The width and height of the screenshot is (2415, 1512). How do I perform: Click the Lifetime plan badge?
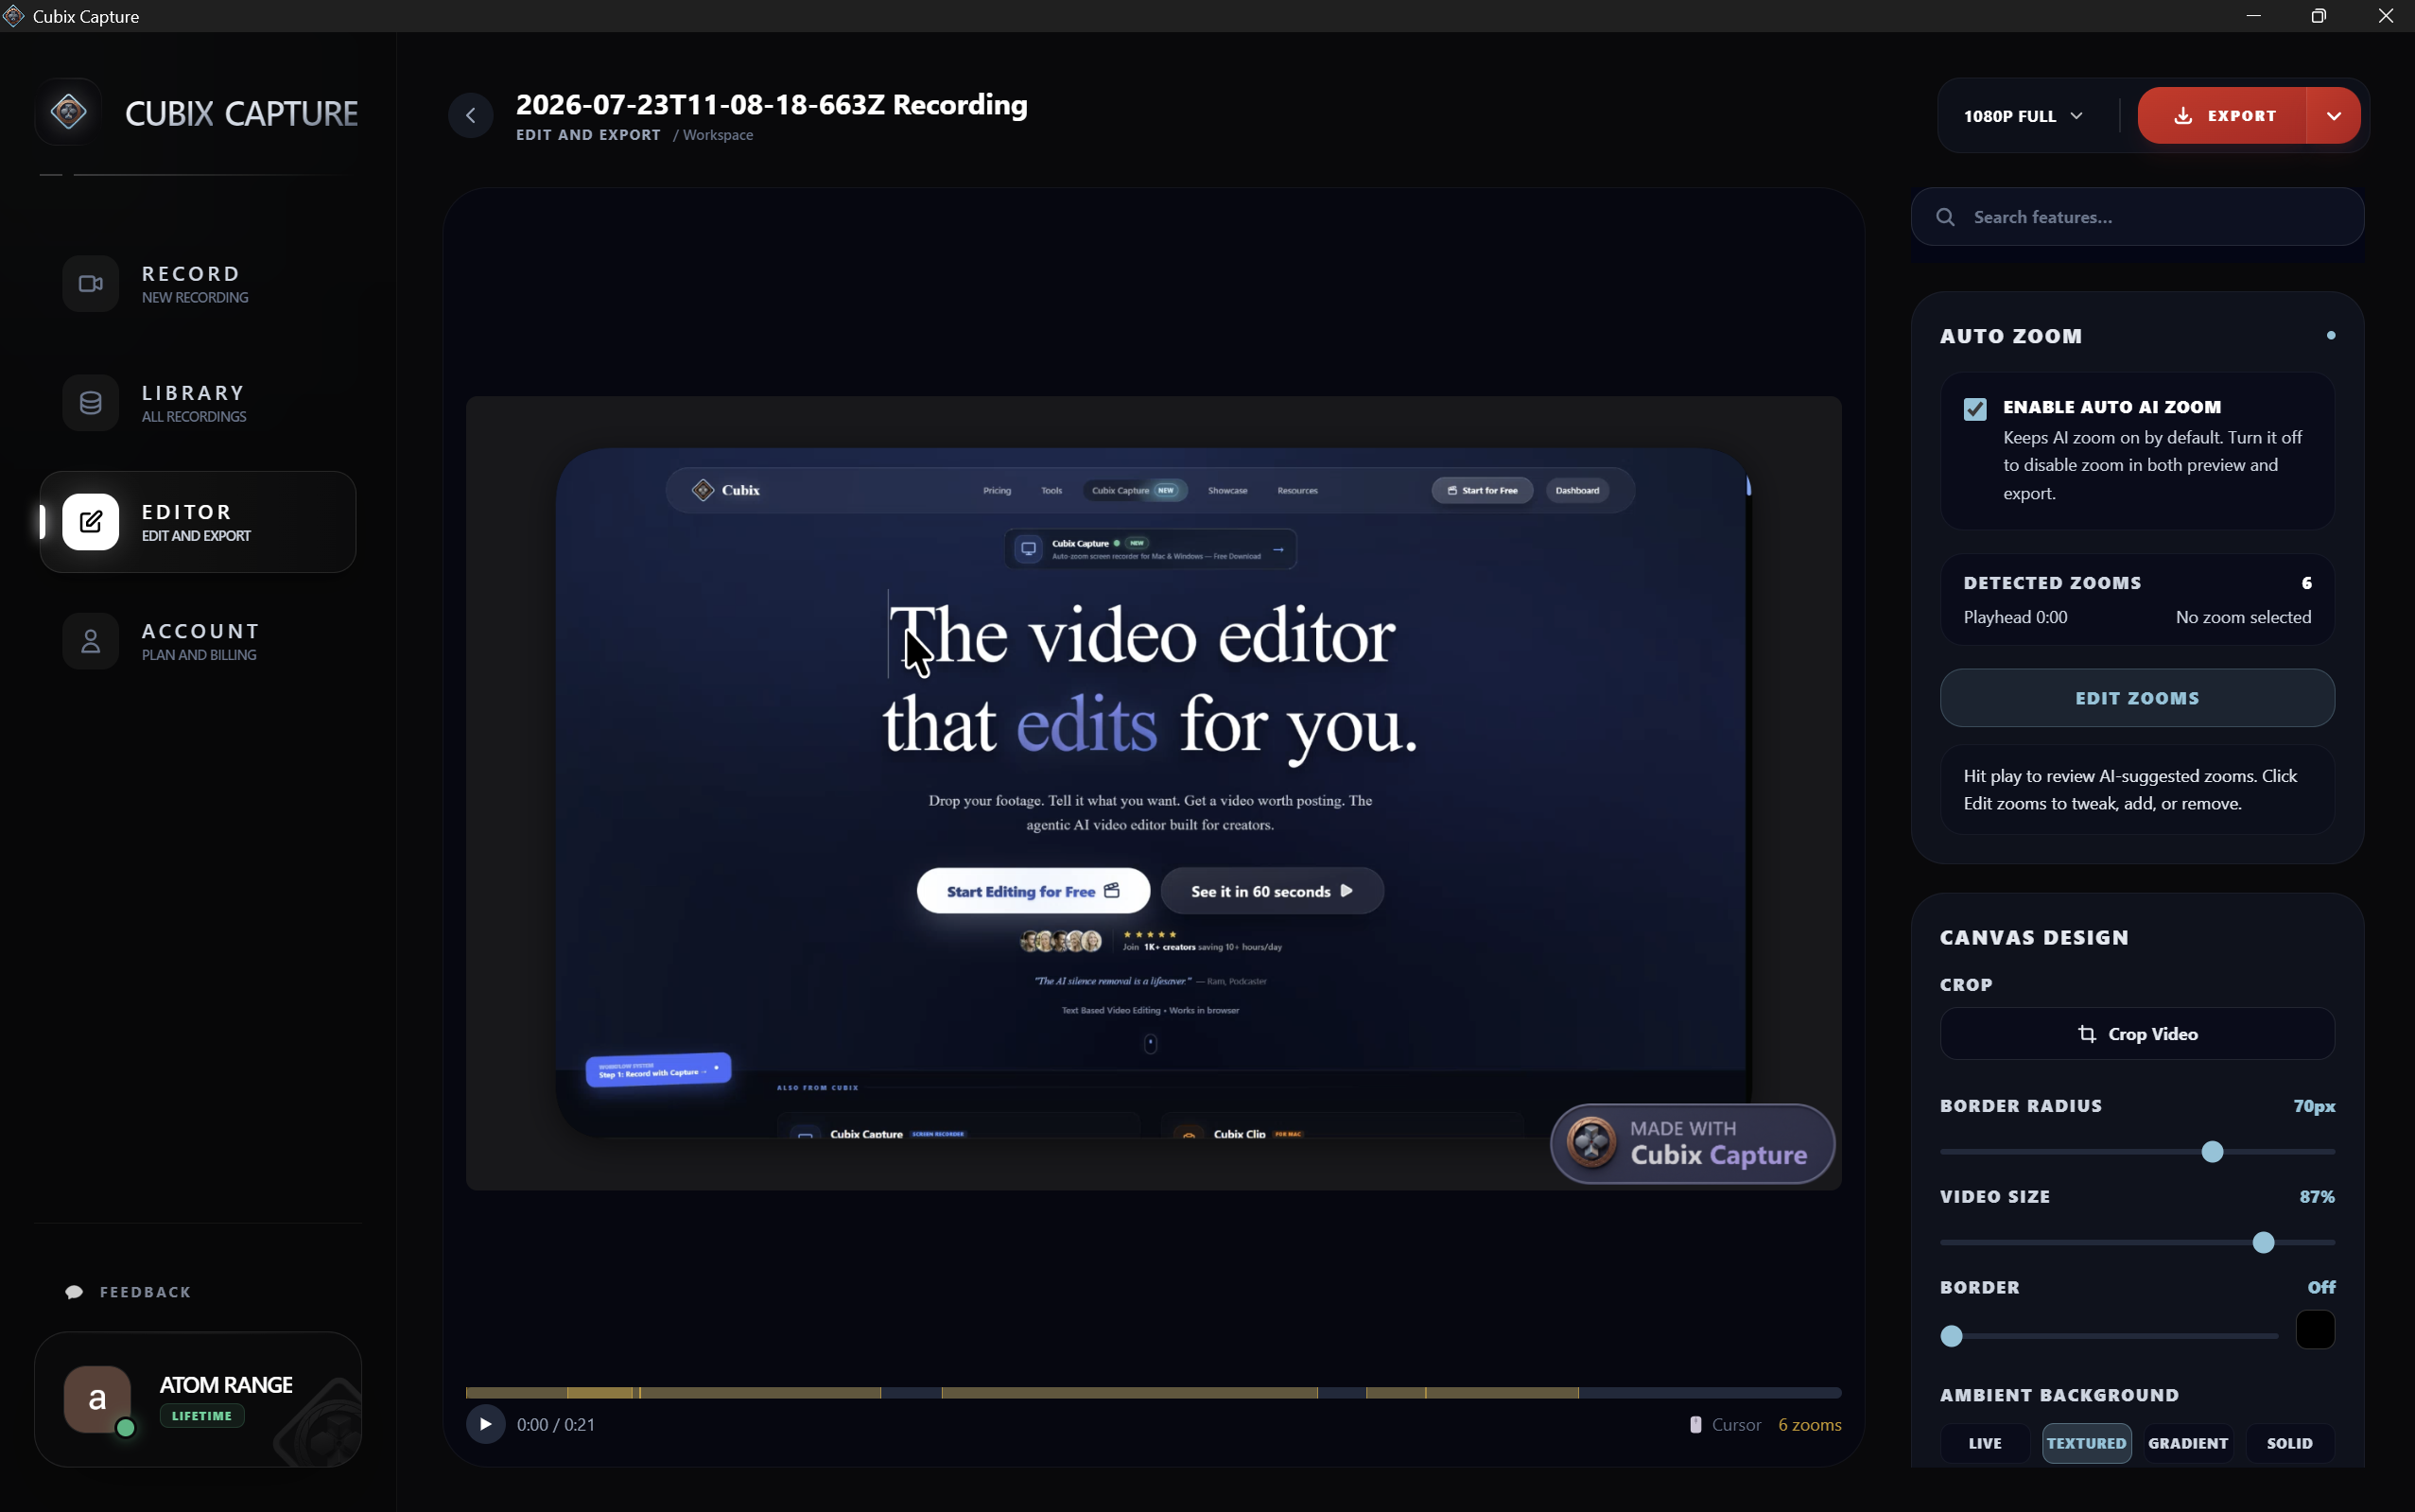tap(201, 1416)
